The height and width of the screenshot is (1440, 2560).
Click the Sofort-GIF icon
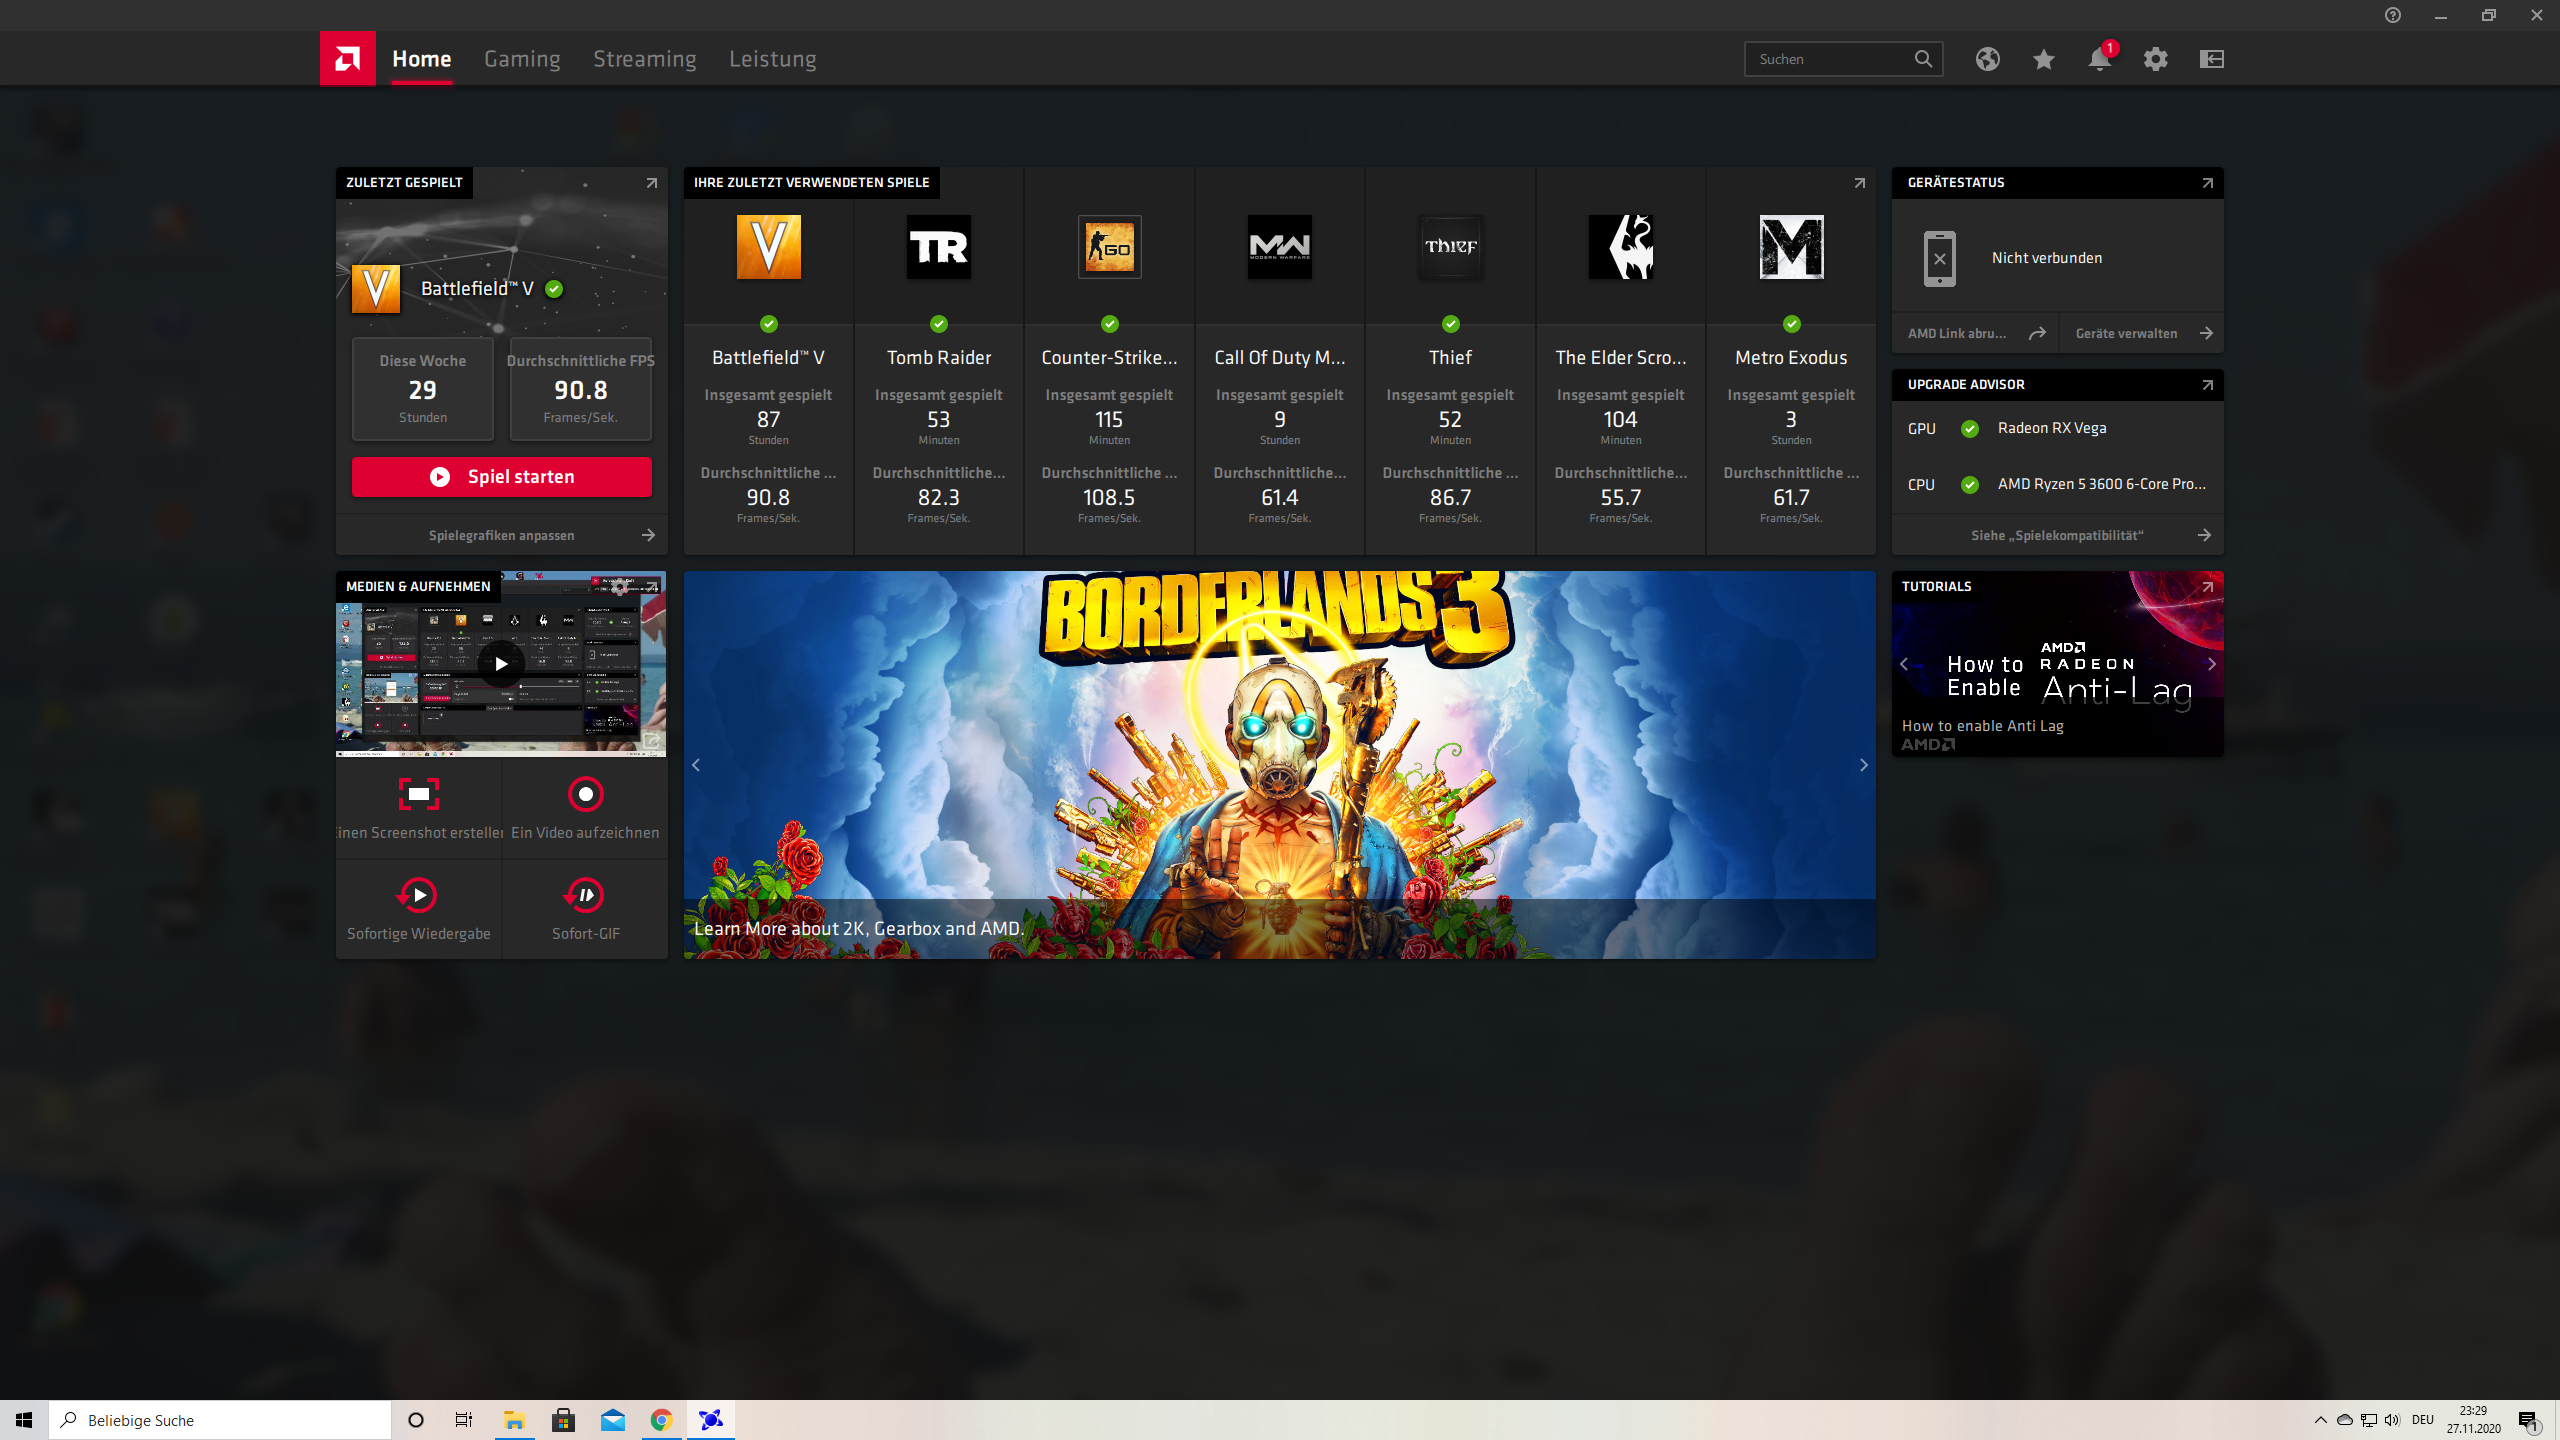tap(585, 895)
